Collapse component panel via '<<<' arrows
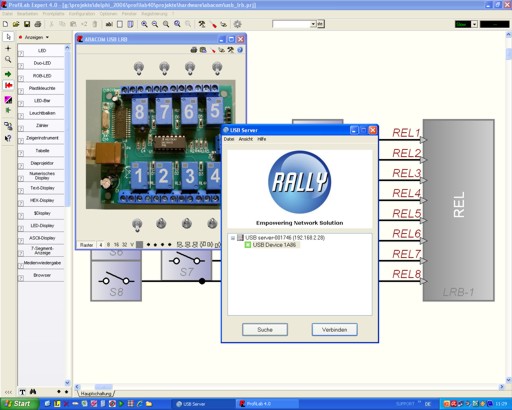The image size is (512, 410). (8, 392)
